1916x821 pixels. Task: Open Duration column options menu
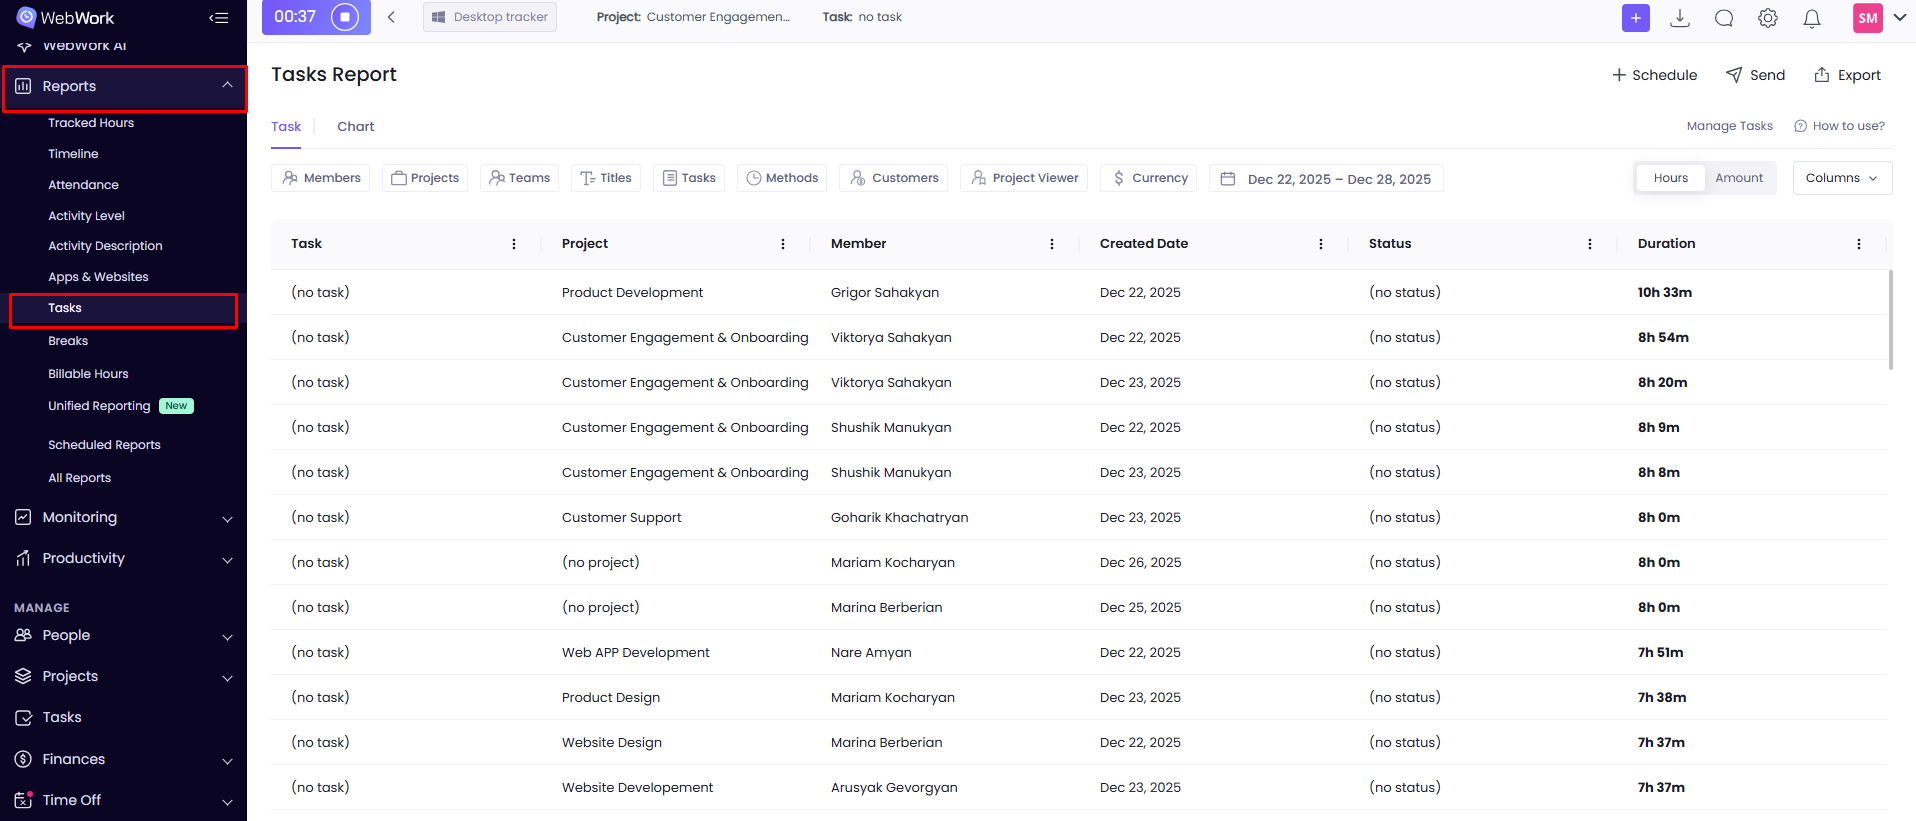click(x=1858, y=244)
